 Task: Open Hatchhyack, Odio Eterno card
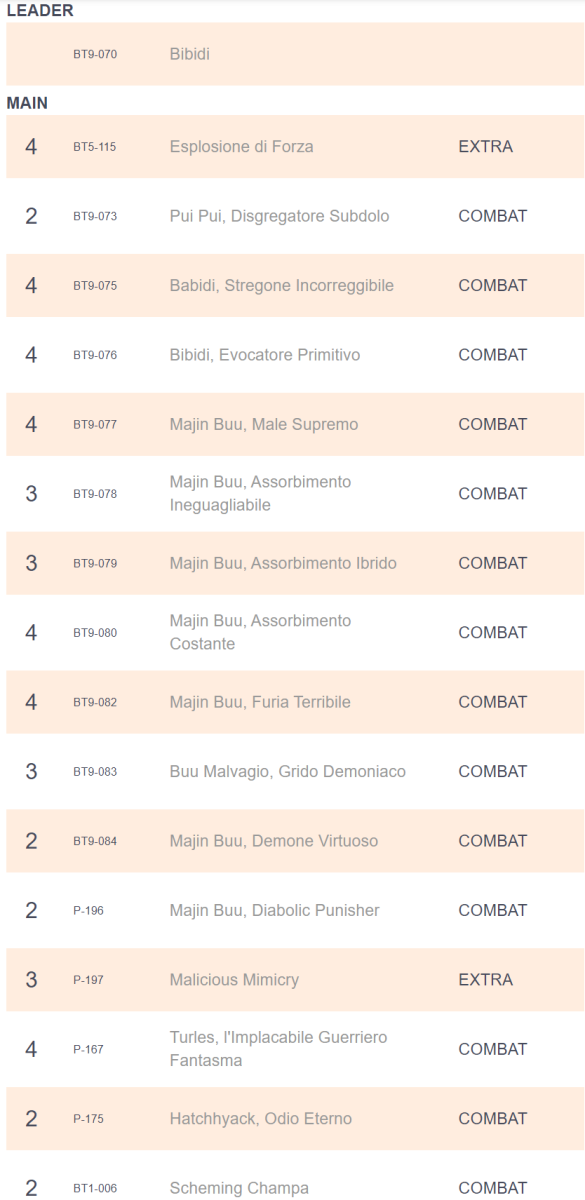click(260, 1120)
